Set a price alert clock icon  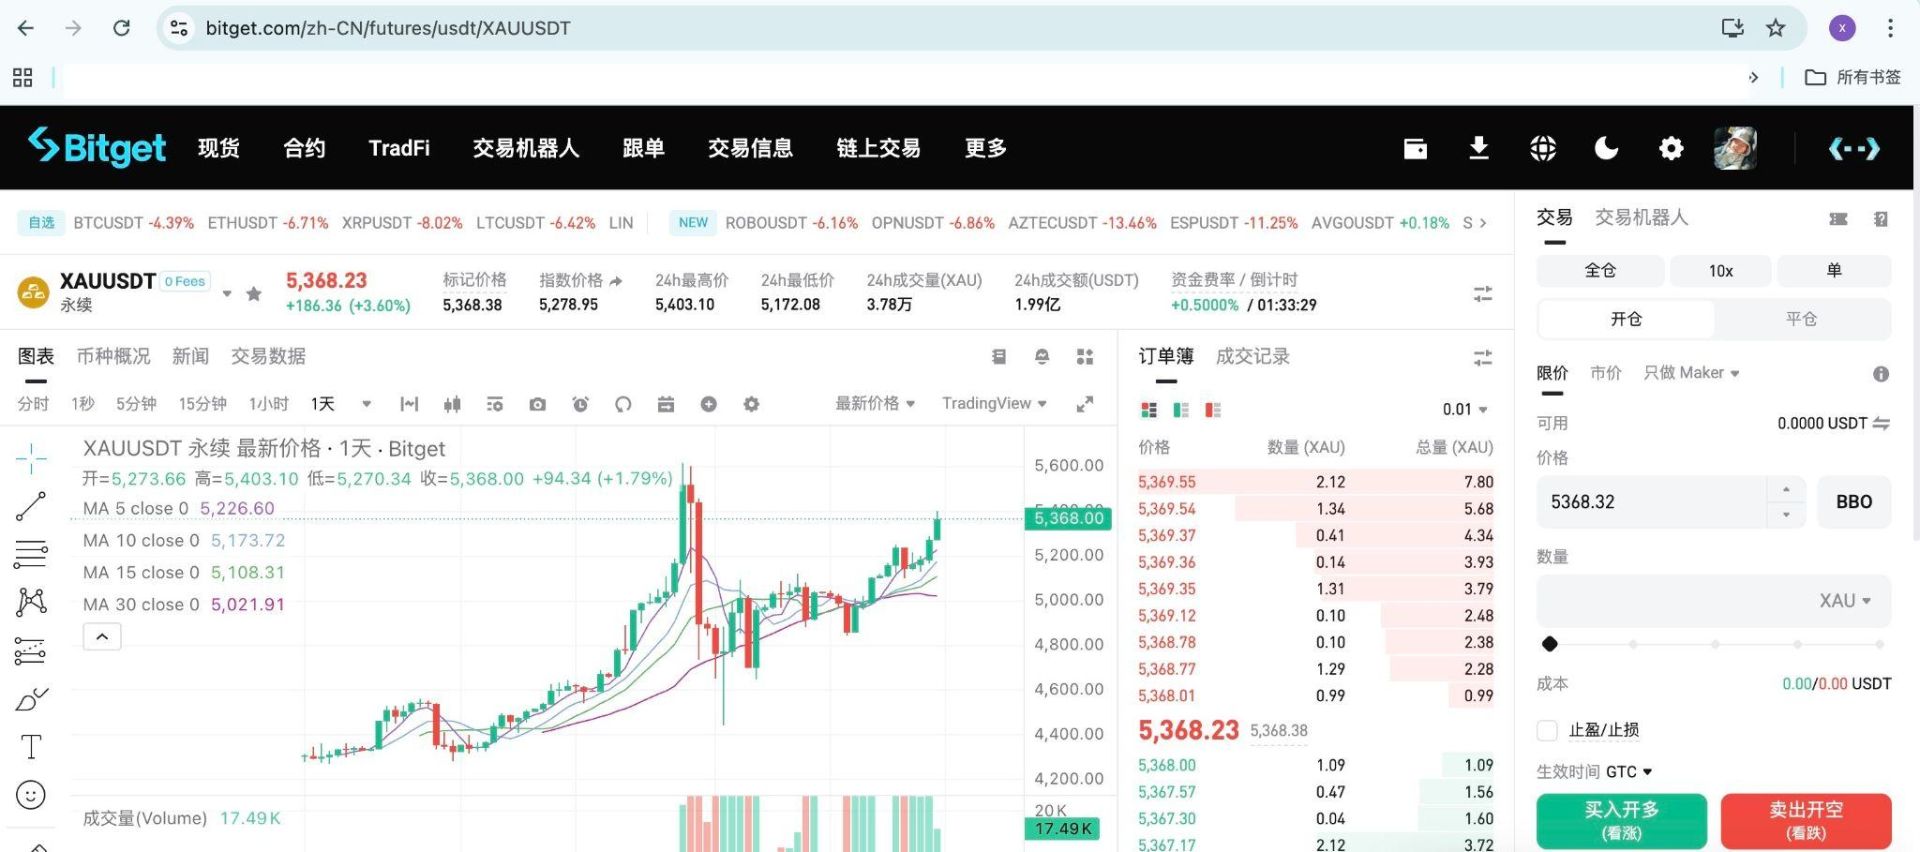click(580, 404)
